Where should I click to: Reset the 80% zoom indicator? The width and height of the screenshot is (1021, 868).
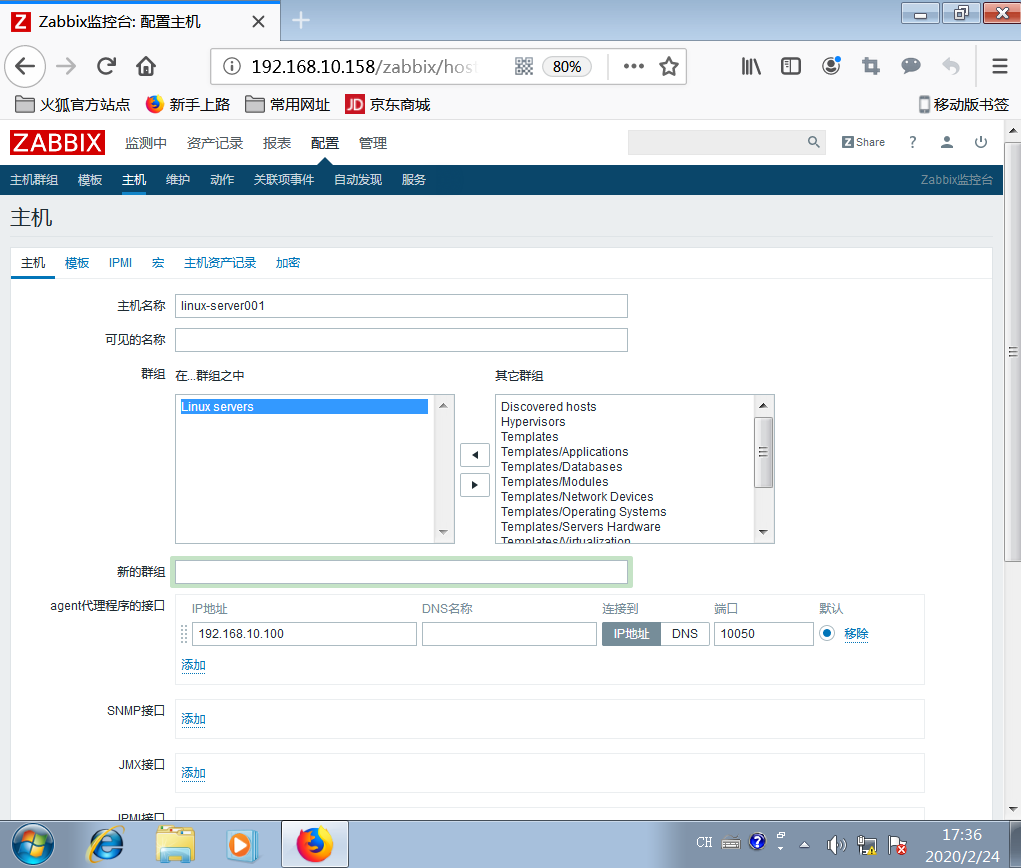coord(566,66)
